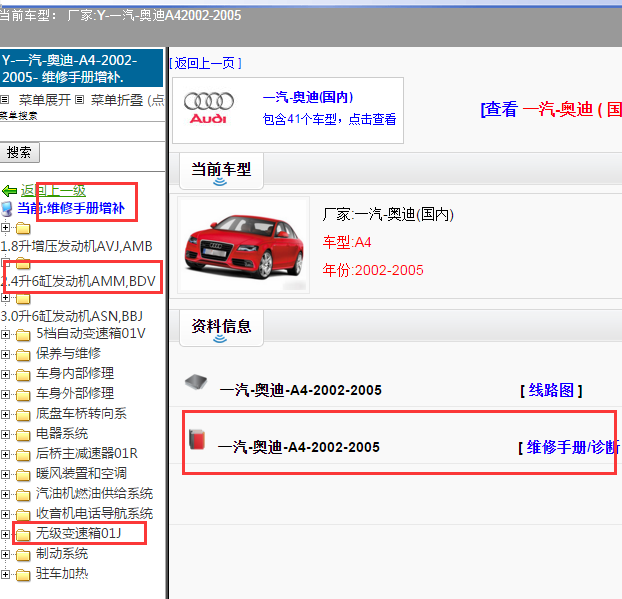
Task: Click the 查看 一汽-奥迪 link
Action: (x=551, y=109)
